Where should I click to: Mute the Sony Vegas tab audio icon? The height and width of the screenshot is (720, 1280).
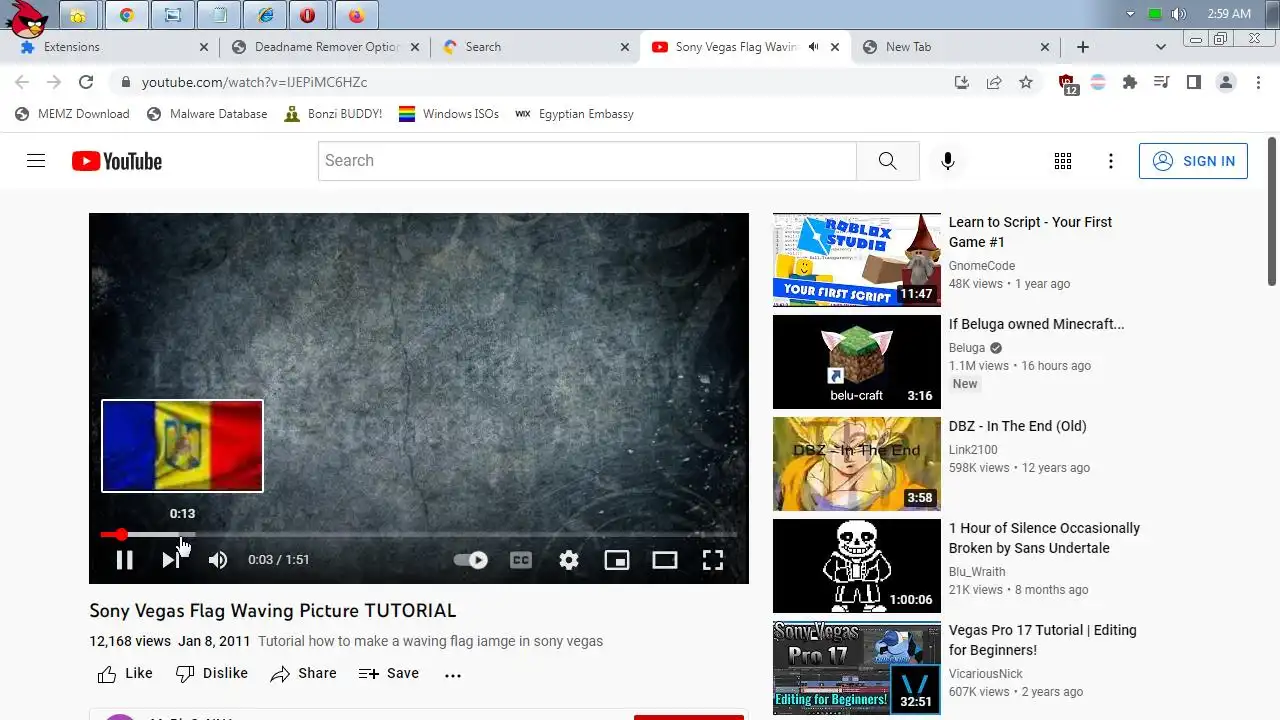pos(814,47)
